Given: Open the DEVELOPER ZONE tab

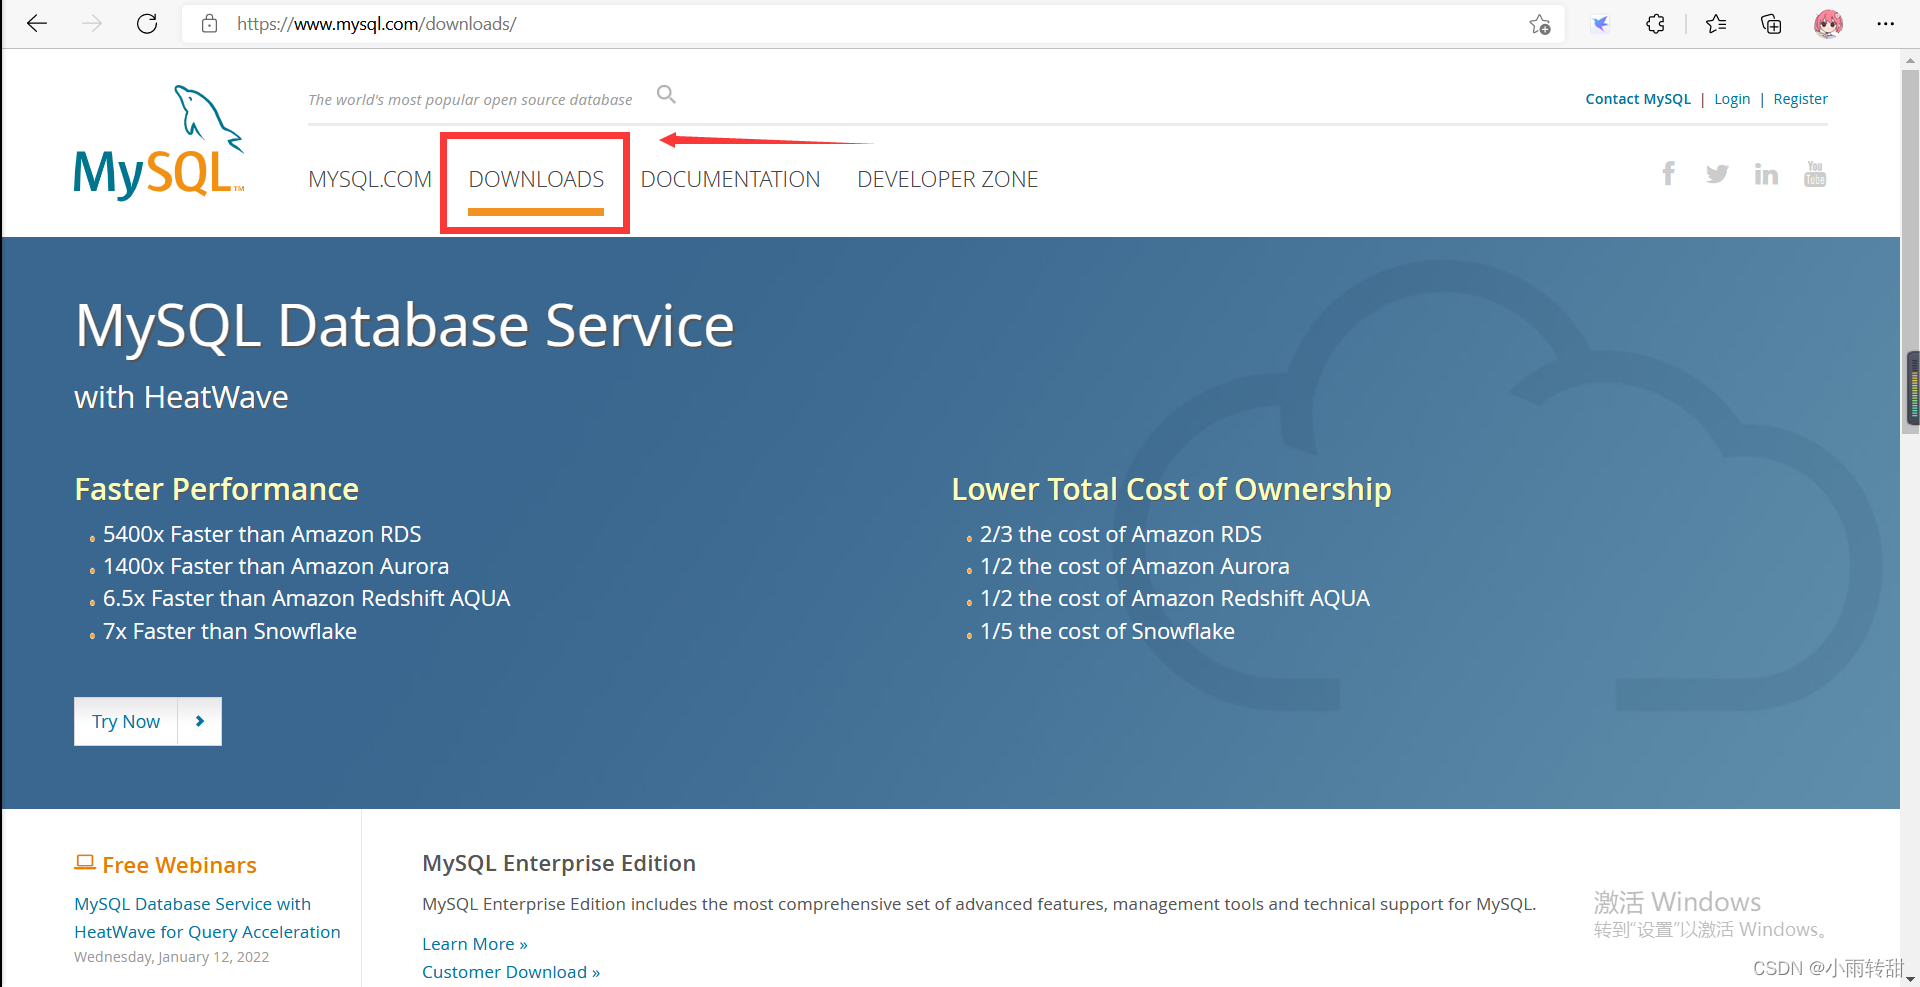Looking at the screenshot, I should coord(947,179).
